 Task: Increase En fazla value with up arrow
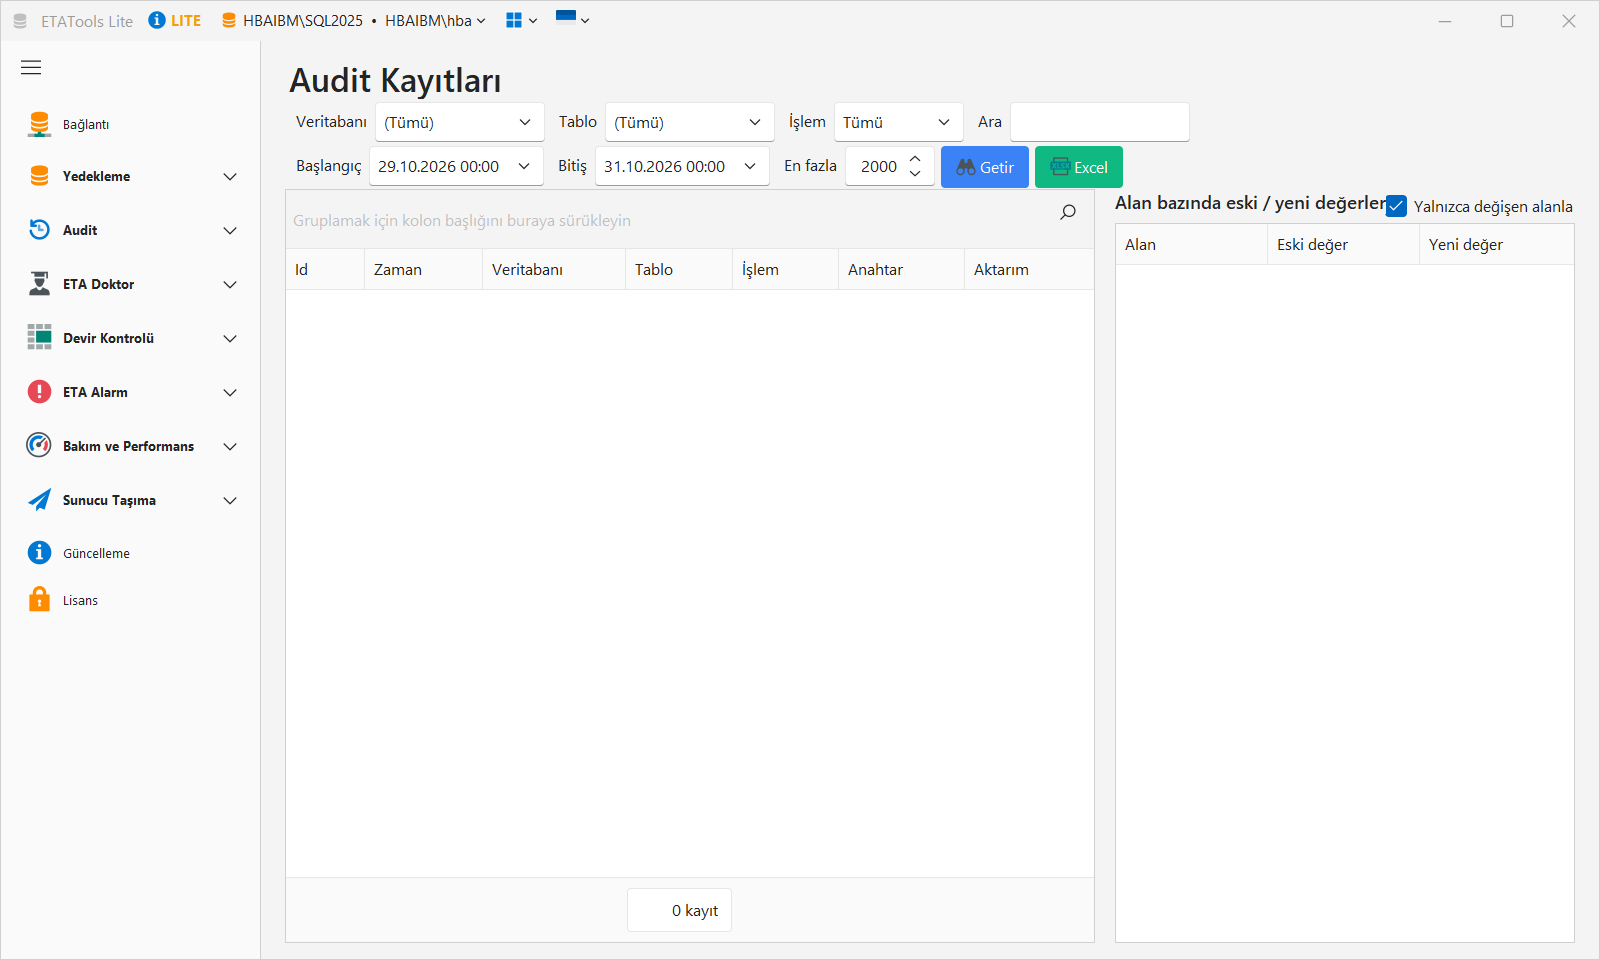tap(915, 159)
